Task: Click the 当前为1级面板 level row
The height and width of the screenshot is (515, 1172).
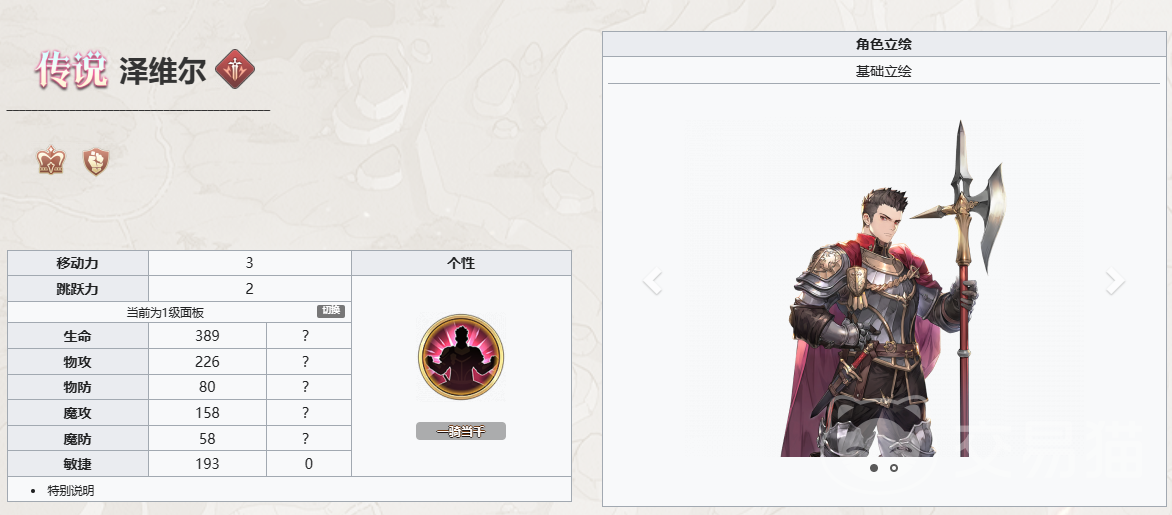Action: (x=179, y=312)
